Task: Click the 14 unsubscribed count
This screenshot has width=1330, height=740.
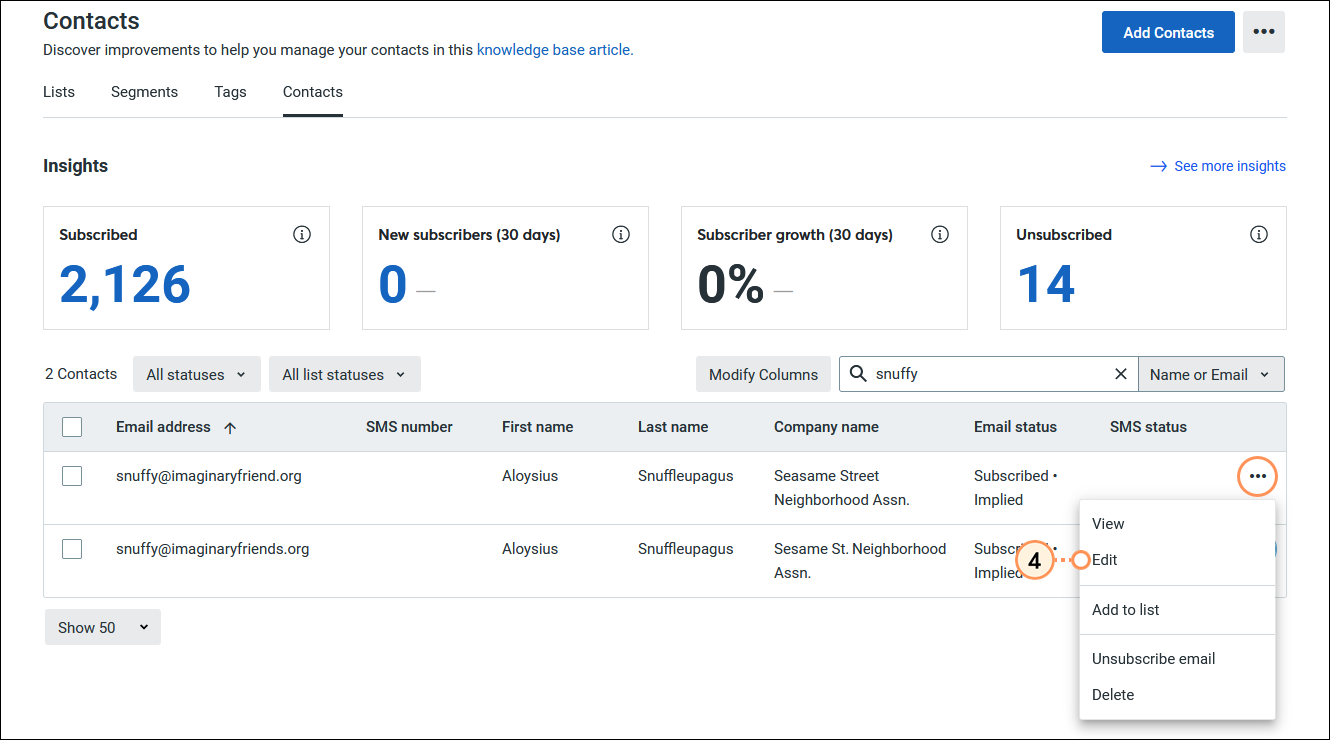Action: [1046, 284]
